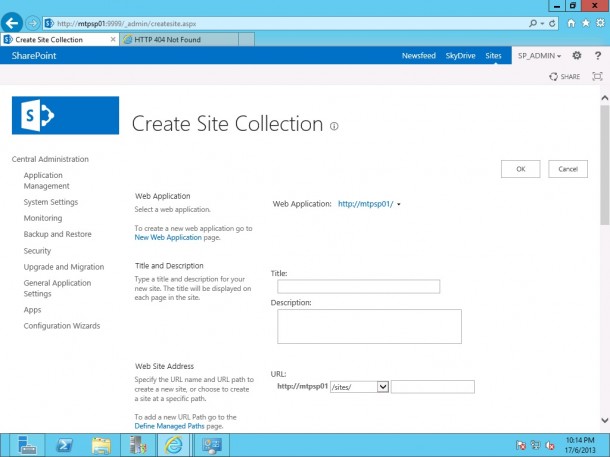Open File Explorer from the taskbar
Screen dimensions: 610x457
(101, 445)
